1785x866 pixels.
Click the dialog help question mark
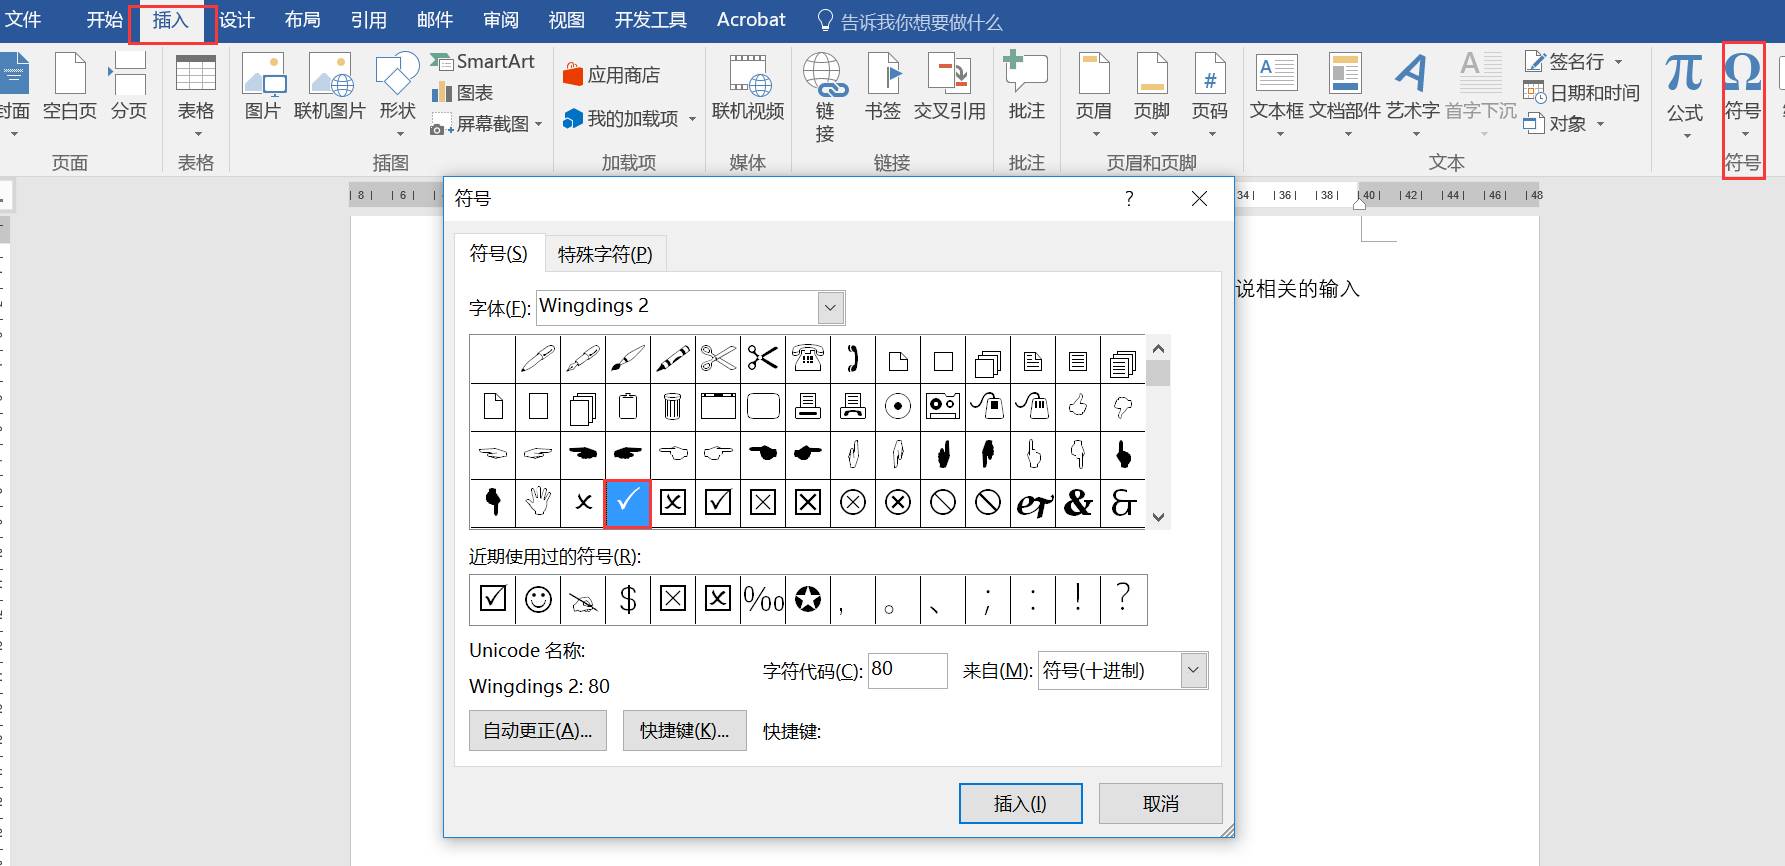coord(1129,199)
